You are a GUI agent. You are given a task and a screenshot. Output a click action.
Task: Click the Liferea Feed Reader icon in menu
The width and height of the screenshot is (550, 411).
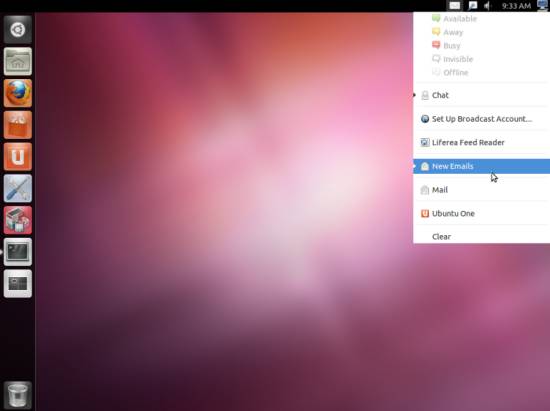pos(425,142)
